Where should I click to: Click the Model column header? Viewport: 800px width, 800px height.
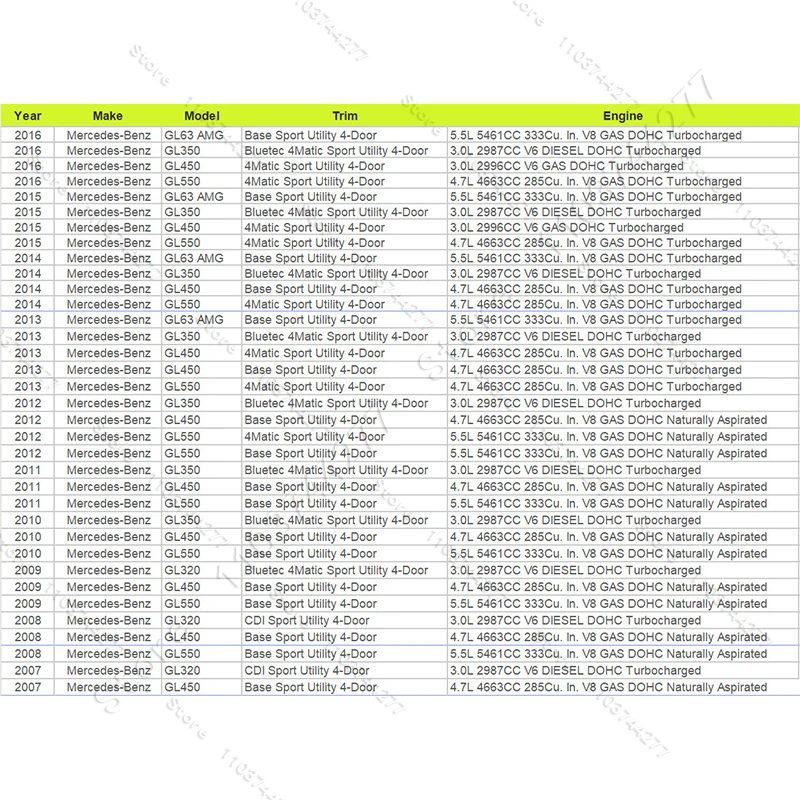point(202,116)
